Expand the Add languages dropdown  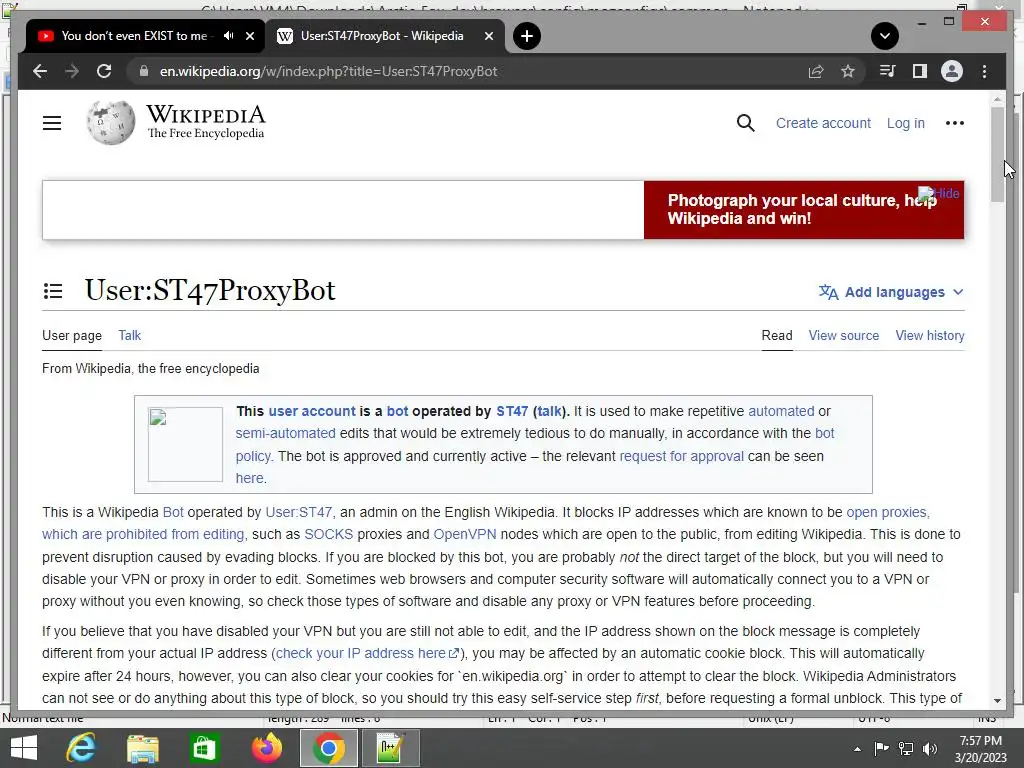click(891, 292)
